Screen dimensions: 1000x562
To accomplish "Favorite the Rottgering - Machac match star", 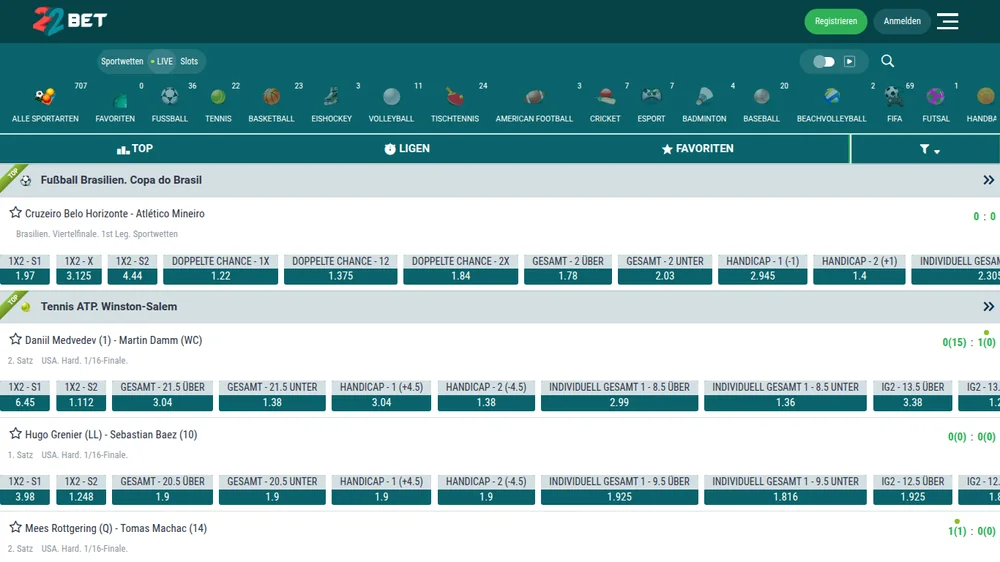I will [15, 528].
